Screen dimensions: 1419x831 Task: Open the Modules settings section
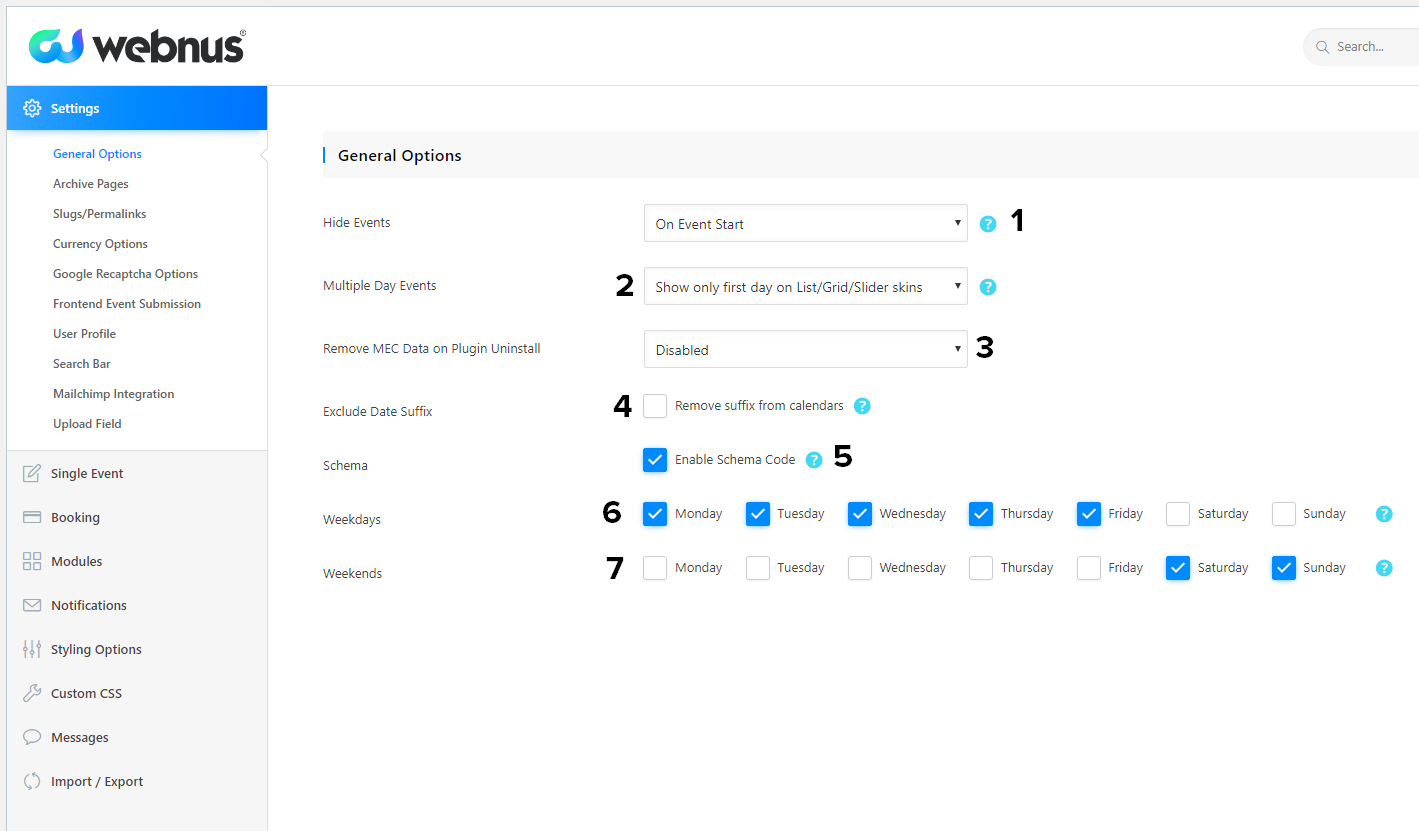(x=137, y=561)
